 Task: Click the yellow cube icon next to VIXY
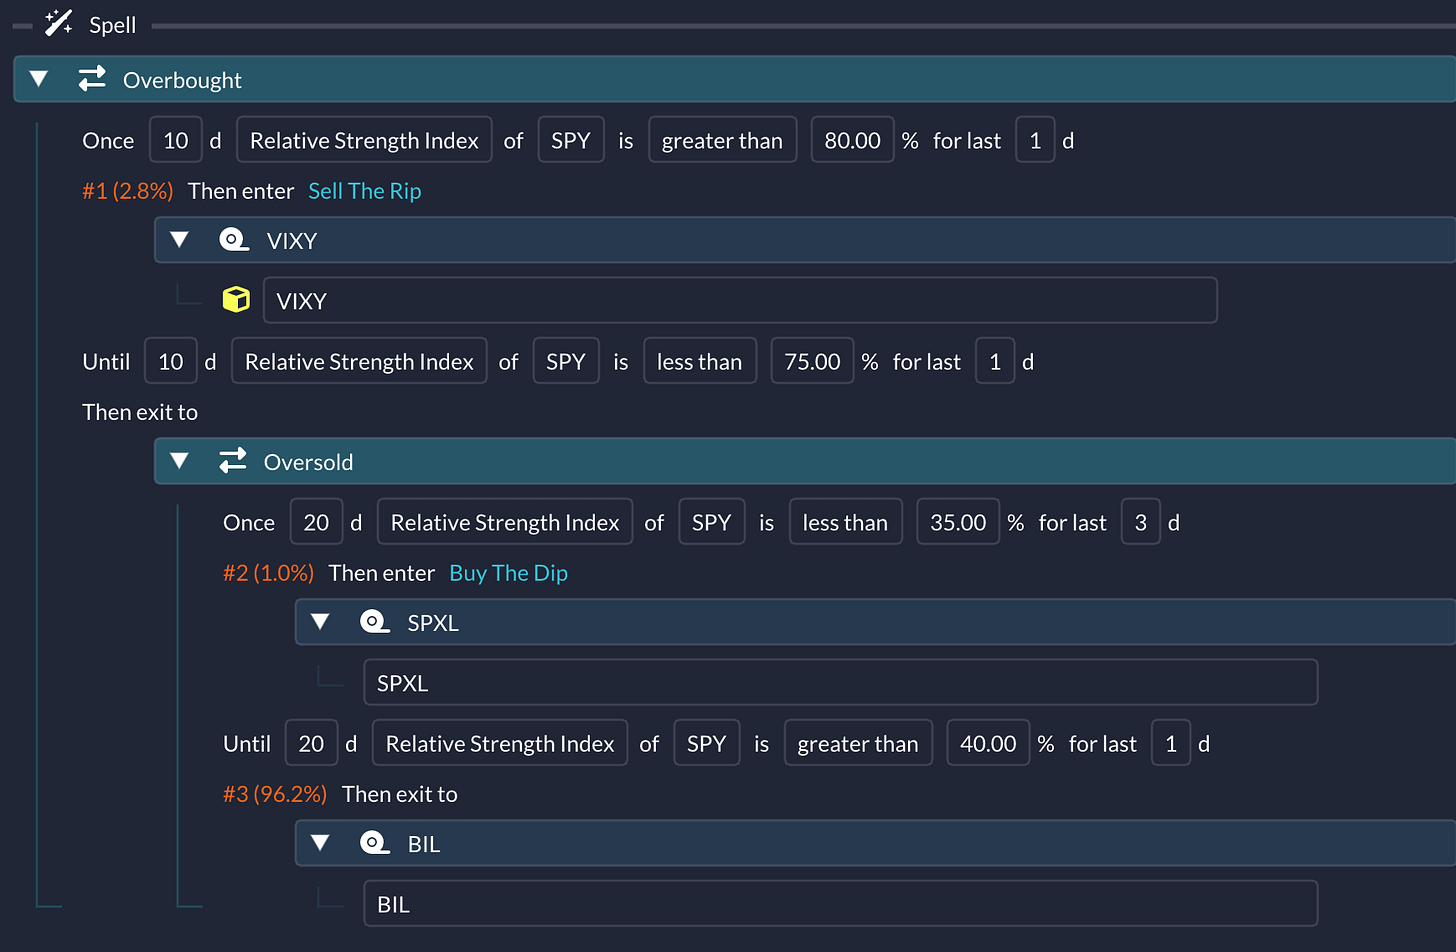(236, 300)
